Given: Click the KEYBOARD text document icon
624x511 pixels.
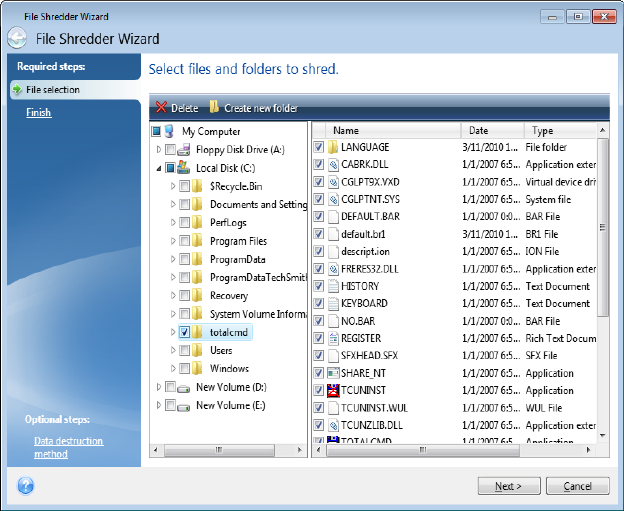Looking at the screenshot, I should (333, 303).
